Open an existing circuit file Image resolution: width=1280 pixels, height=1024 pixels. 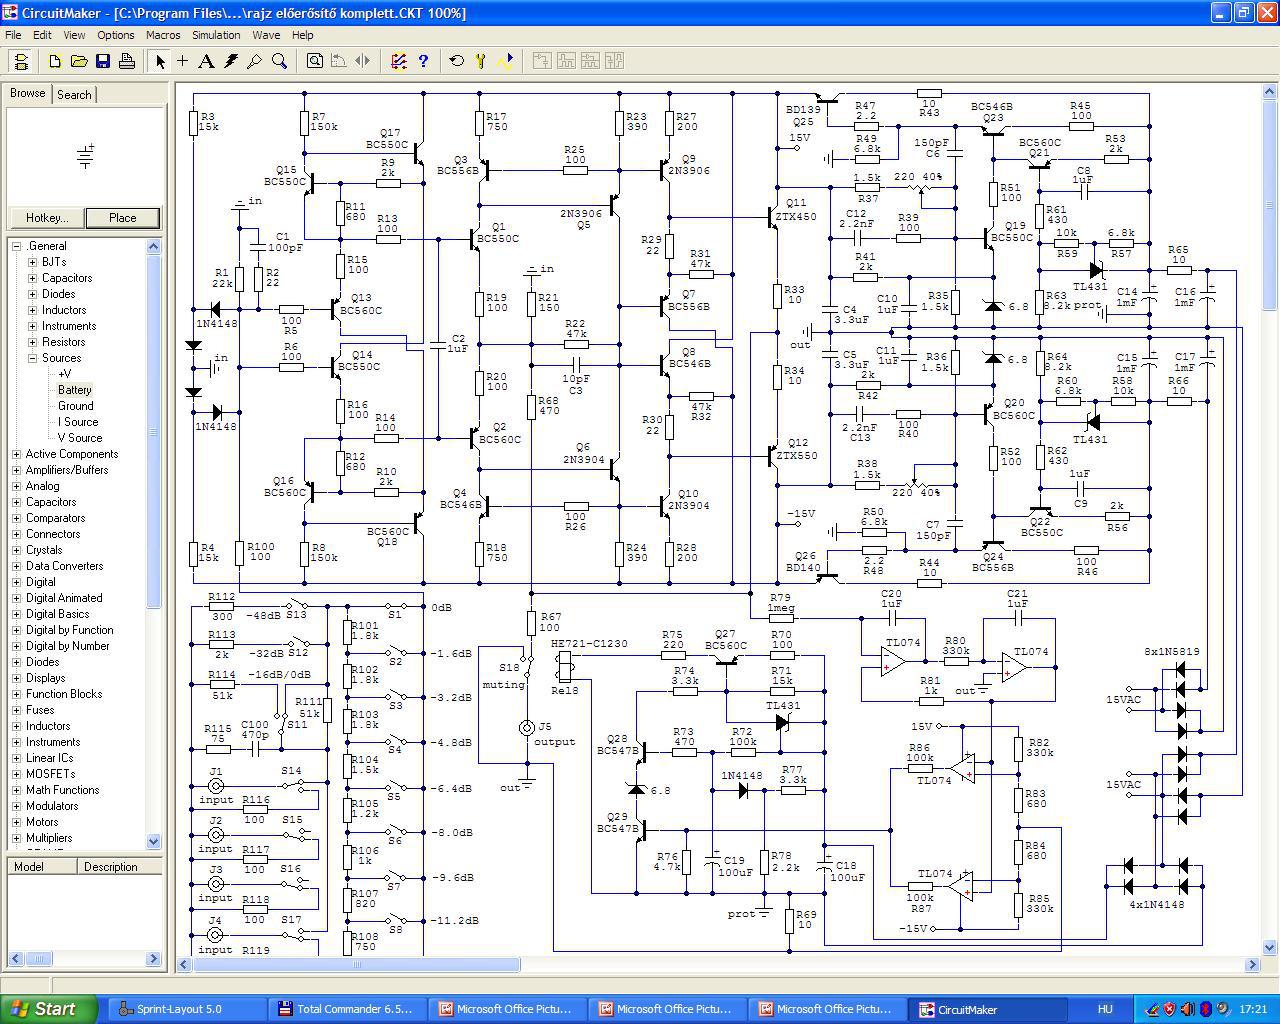[79, 61]
